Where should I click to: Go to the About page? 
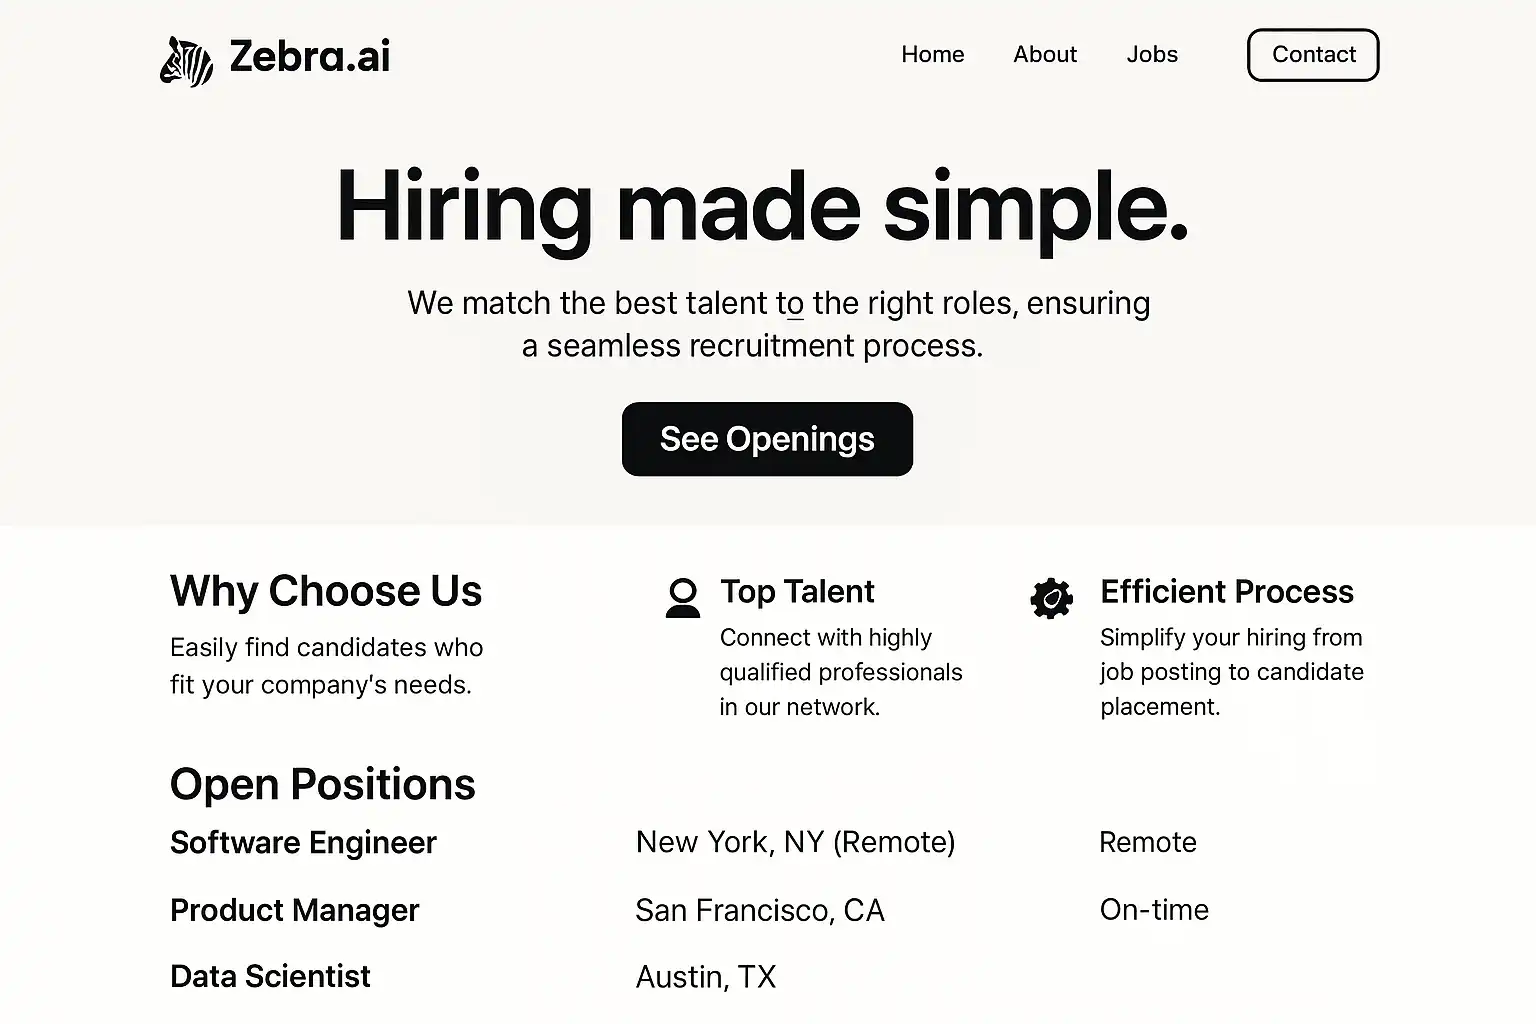pos(1044,55)
